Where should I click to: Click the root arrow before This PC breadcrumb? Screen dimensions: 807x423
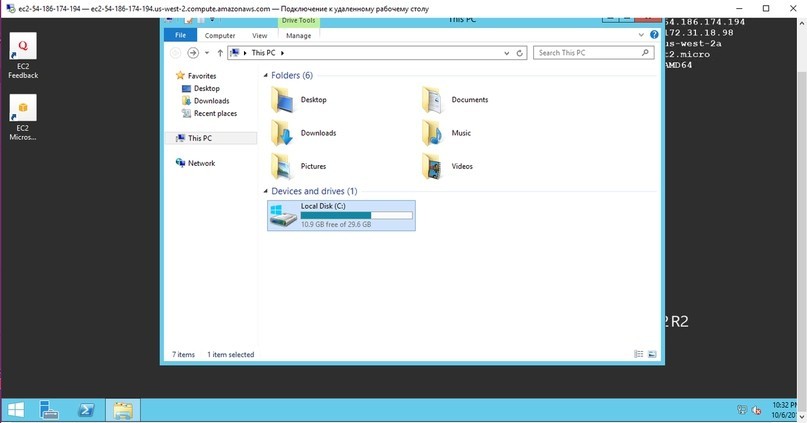(245, 53)
